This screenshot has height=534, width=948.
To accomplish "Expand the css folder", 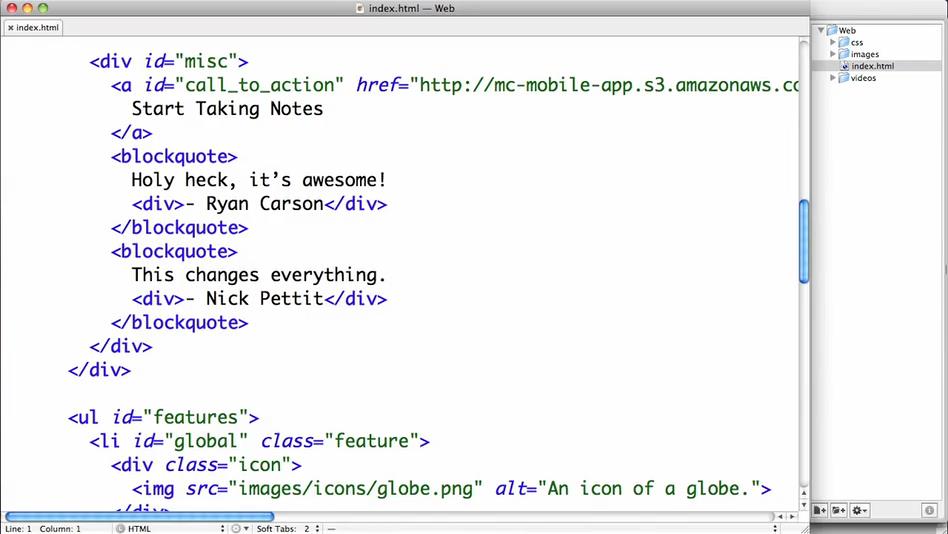I will (833, 42).
